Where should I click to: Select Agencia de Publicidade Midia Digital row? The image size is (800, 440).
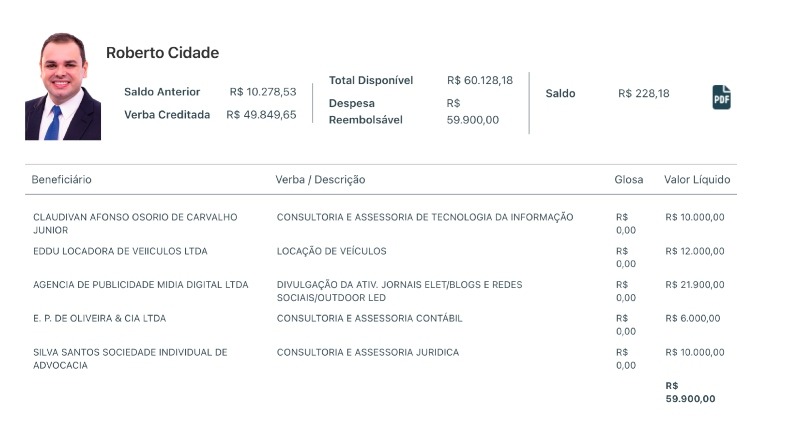click(140, 285)
